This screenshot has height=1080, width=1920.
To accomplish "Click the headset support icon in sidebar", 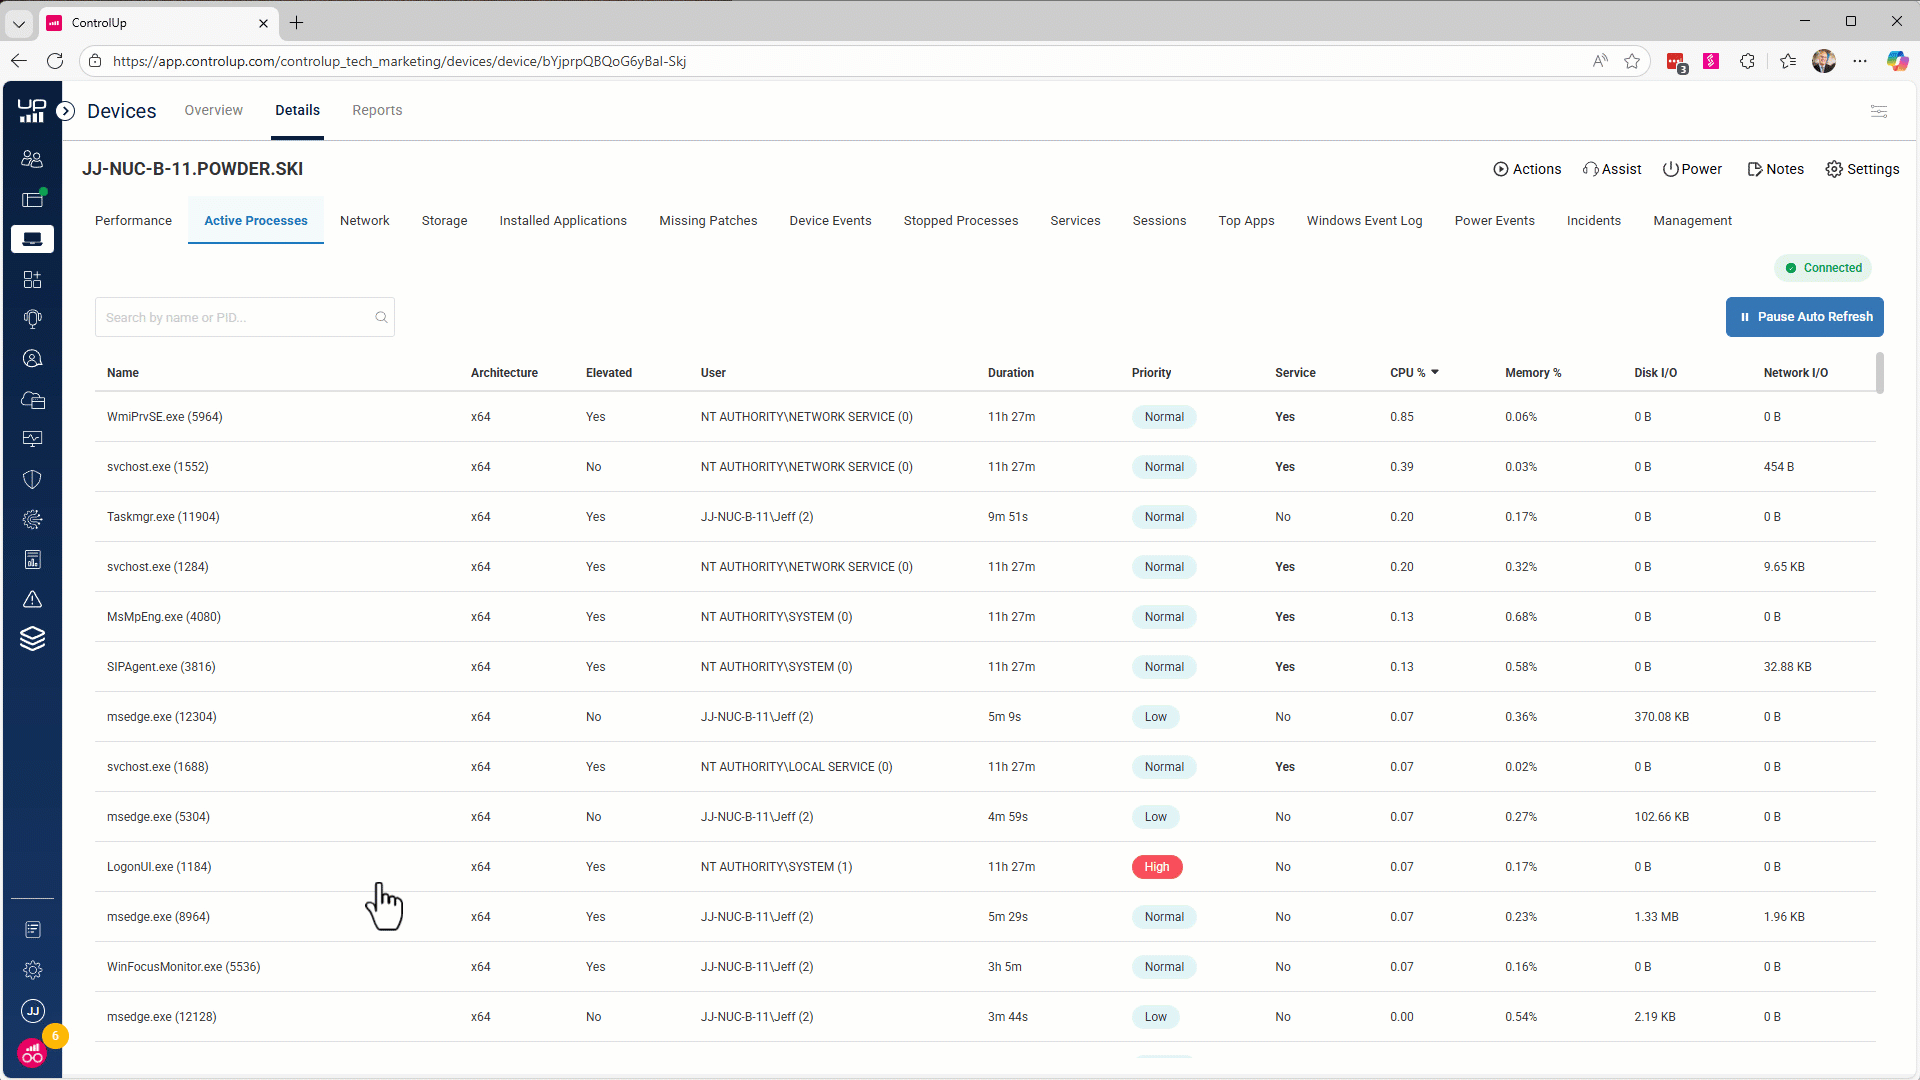I will click(32, 319).
